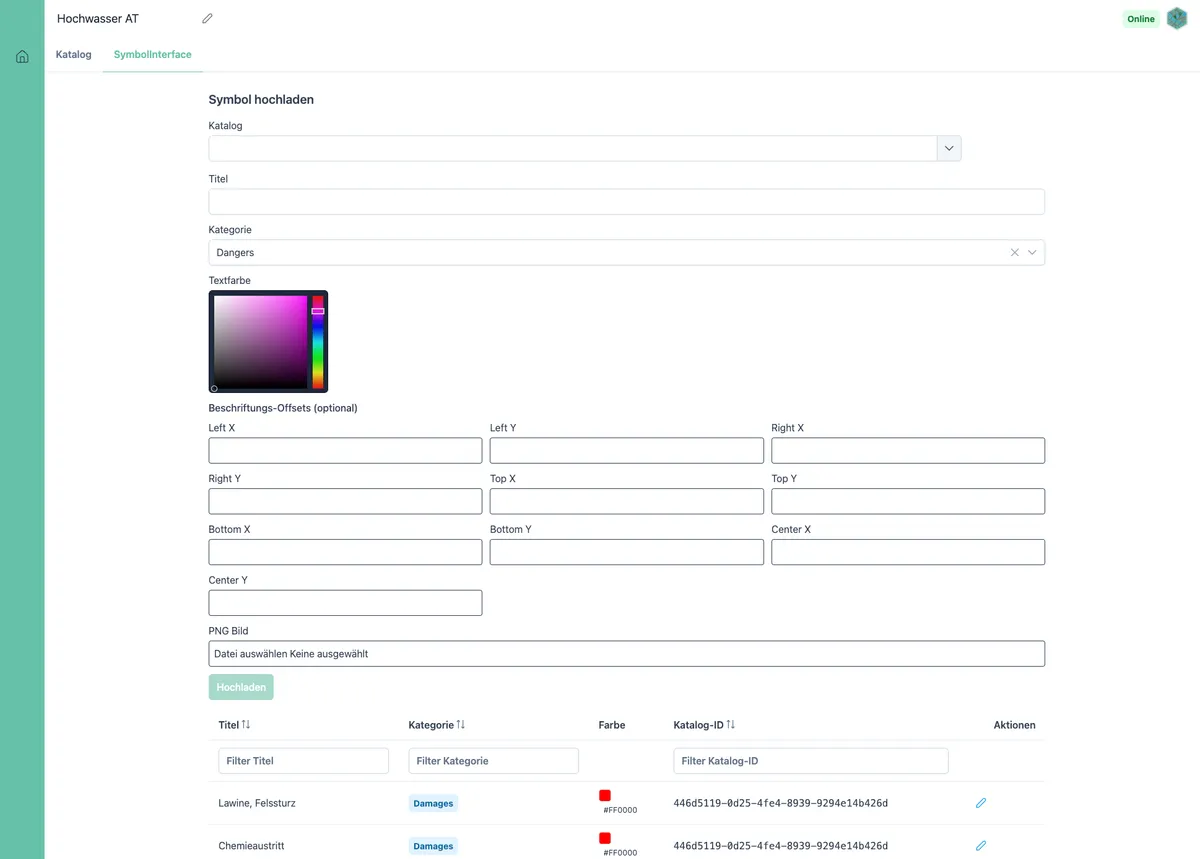Open the Katalog selection via chevron arrow

pos(949,148)
